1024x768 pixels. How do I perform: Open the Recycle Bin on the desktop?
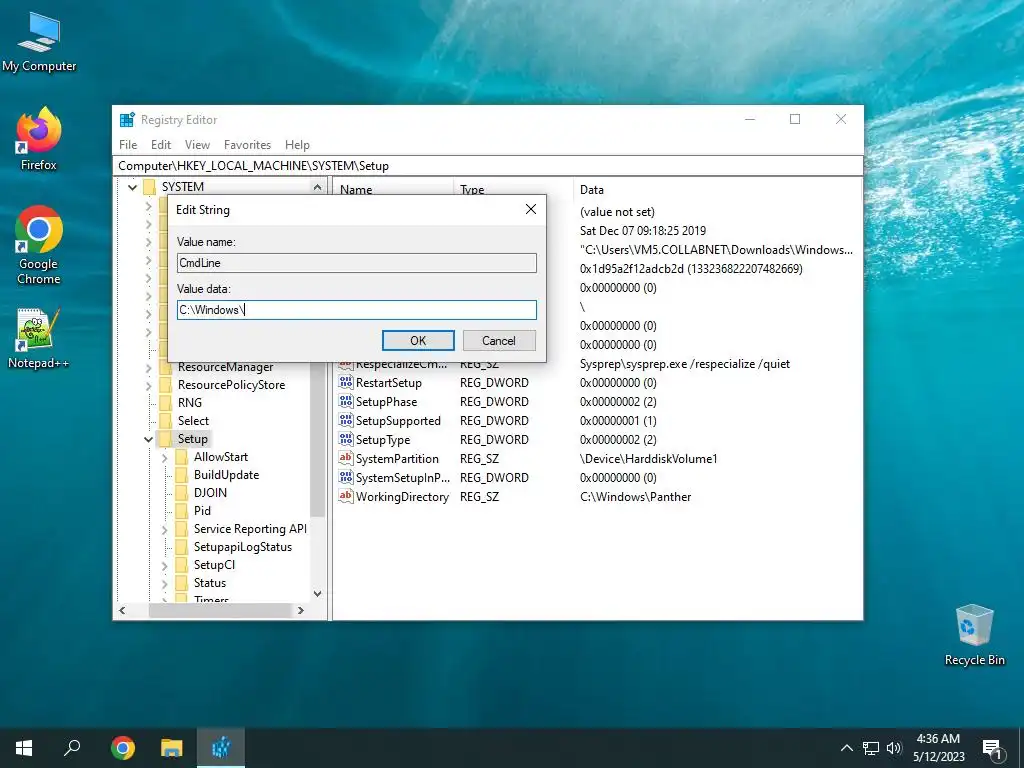pyautogui.click(x=974, y=635)
